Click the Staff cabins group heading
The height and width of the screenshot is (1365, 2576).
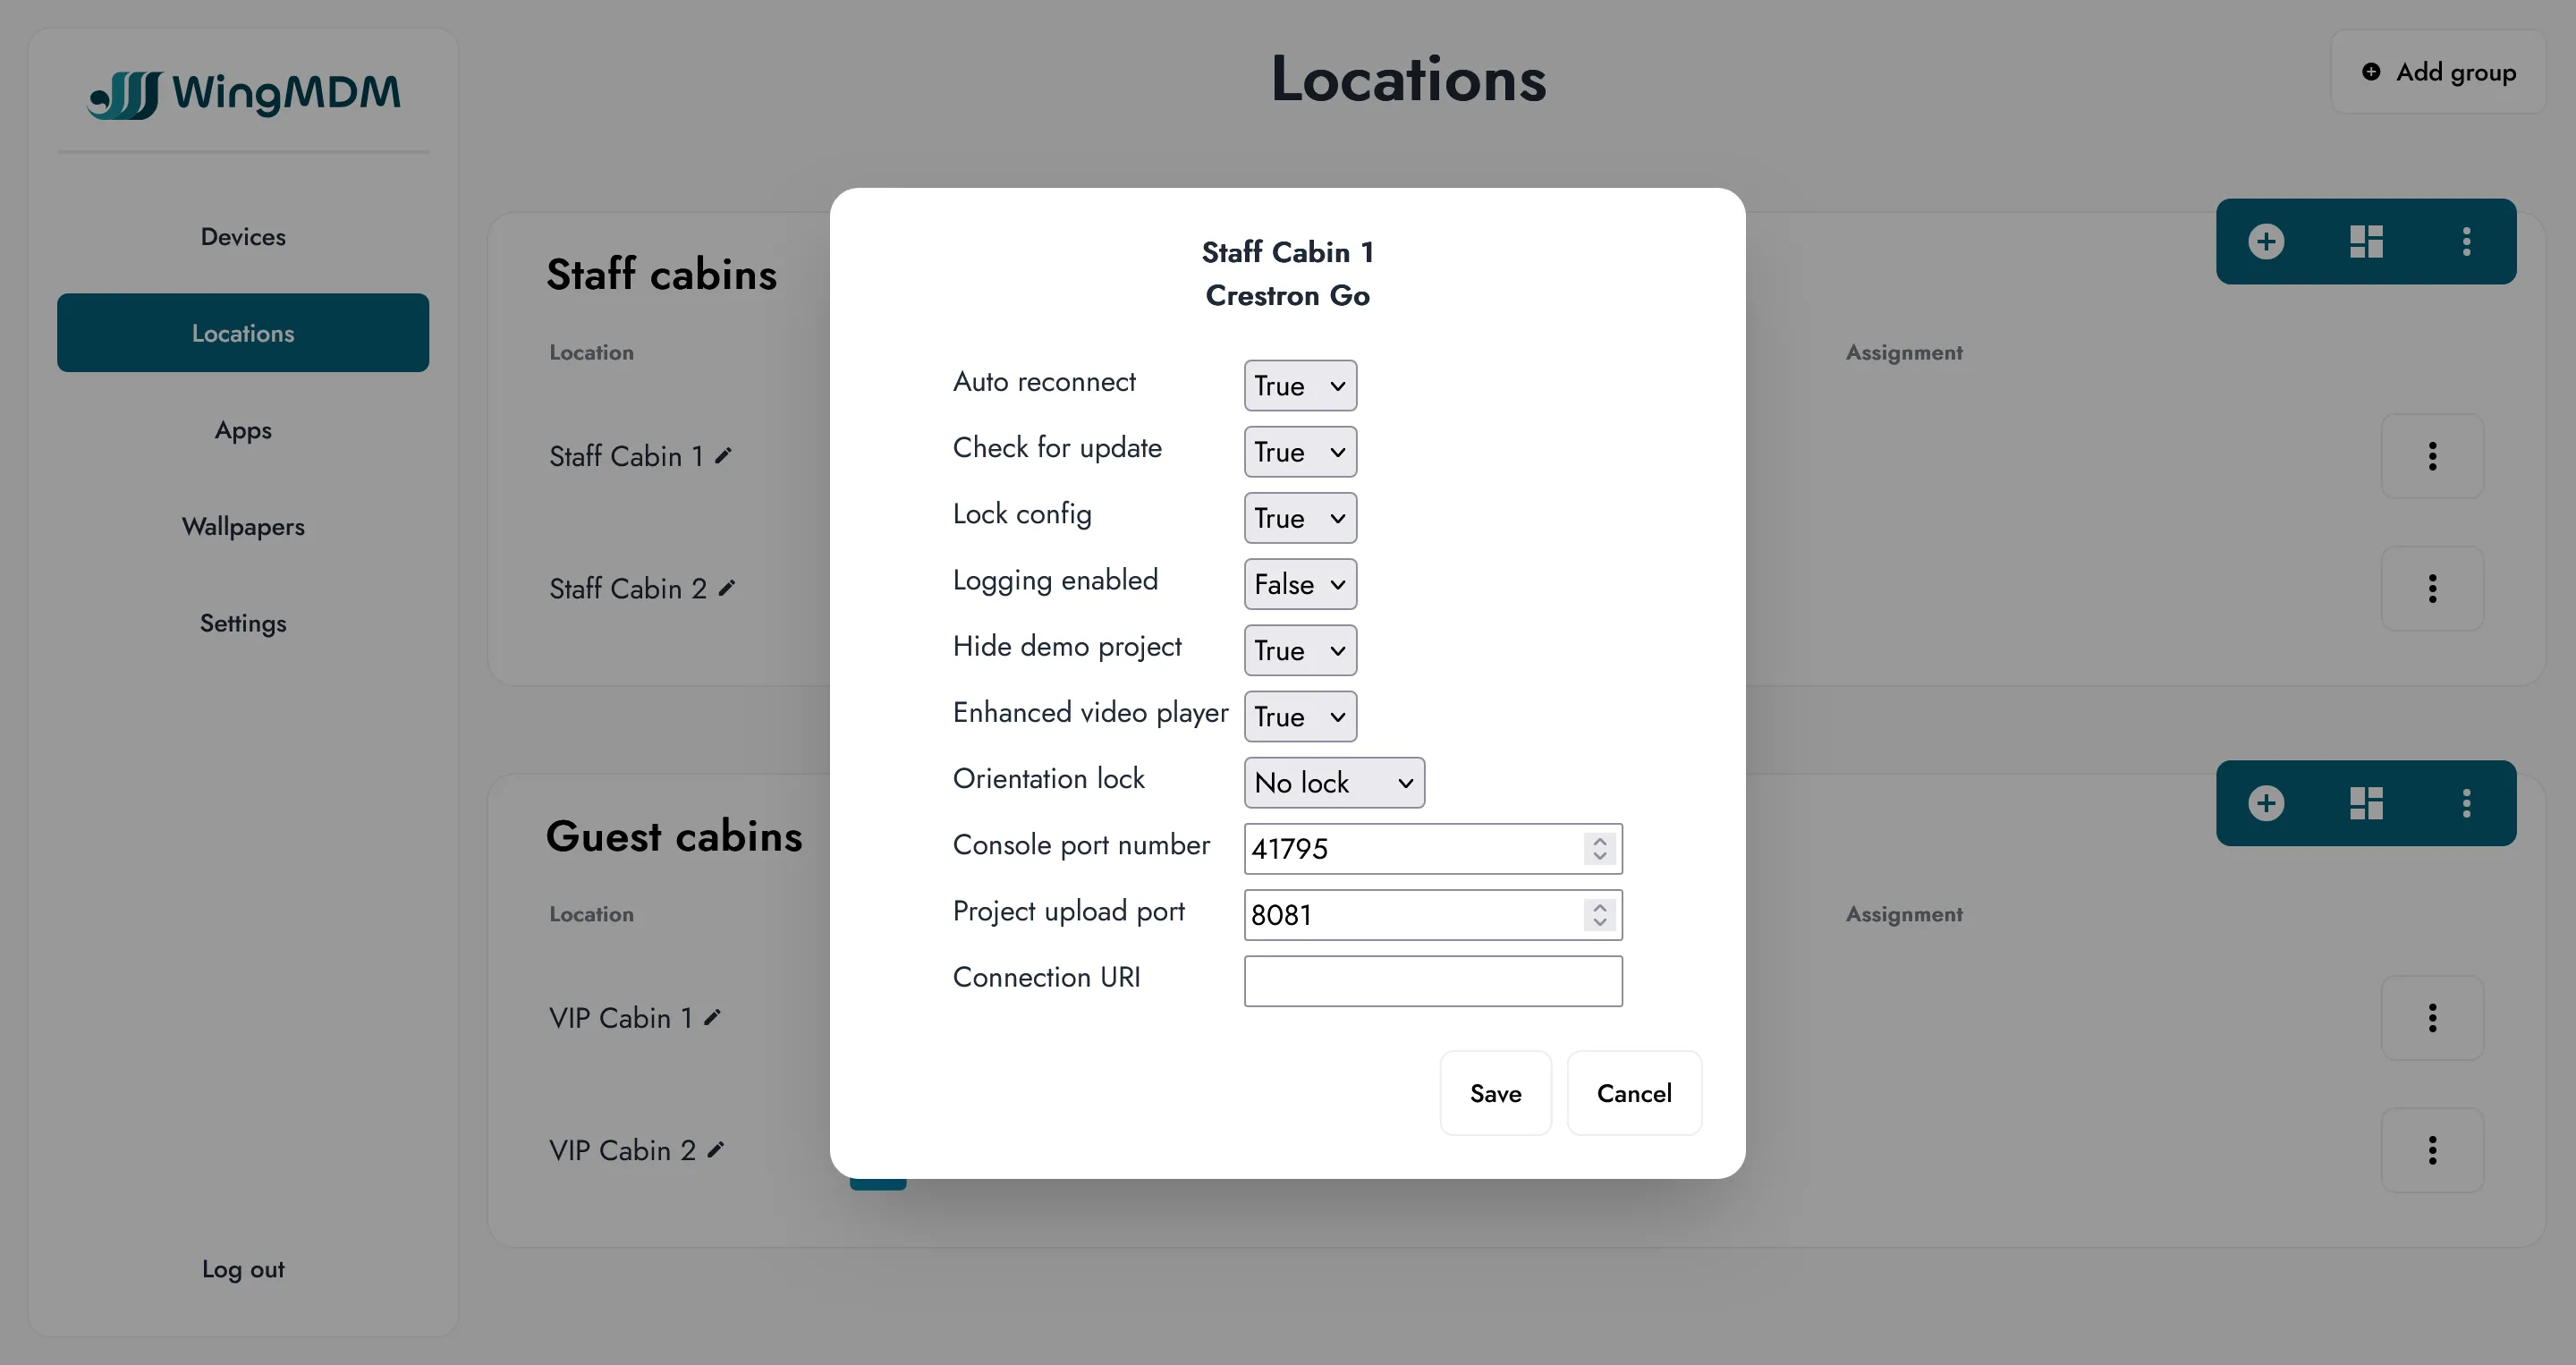point(661,274)
